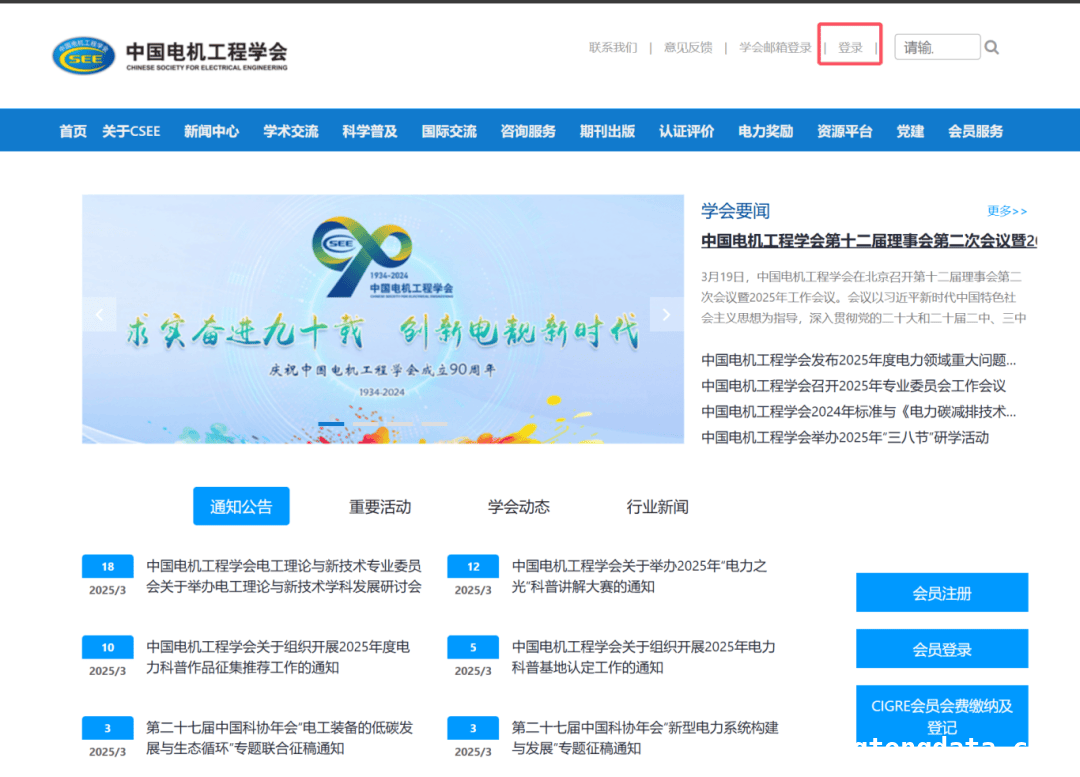Click the 登录 link in header
Image resolution: width=1080 pixels, height=777 pixels.
tap(850, 48)
